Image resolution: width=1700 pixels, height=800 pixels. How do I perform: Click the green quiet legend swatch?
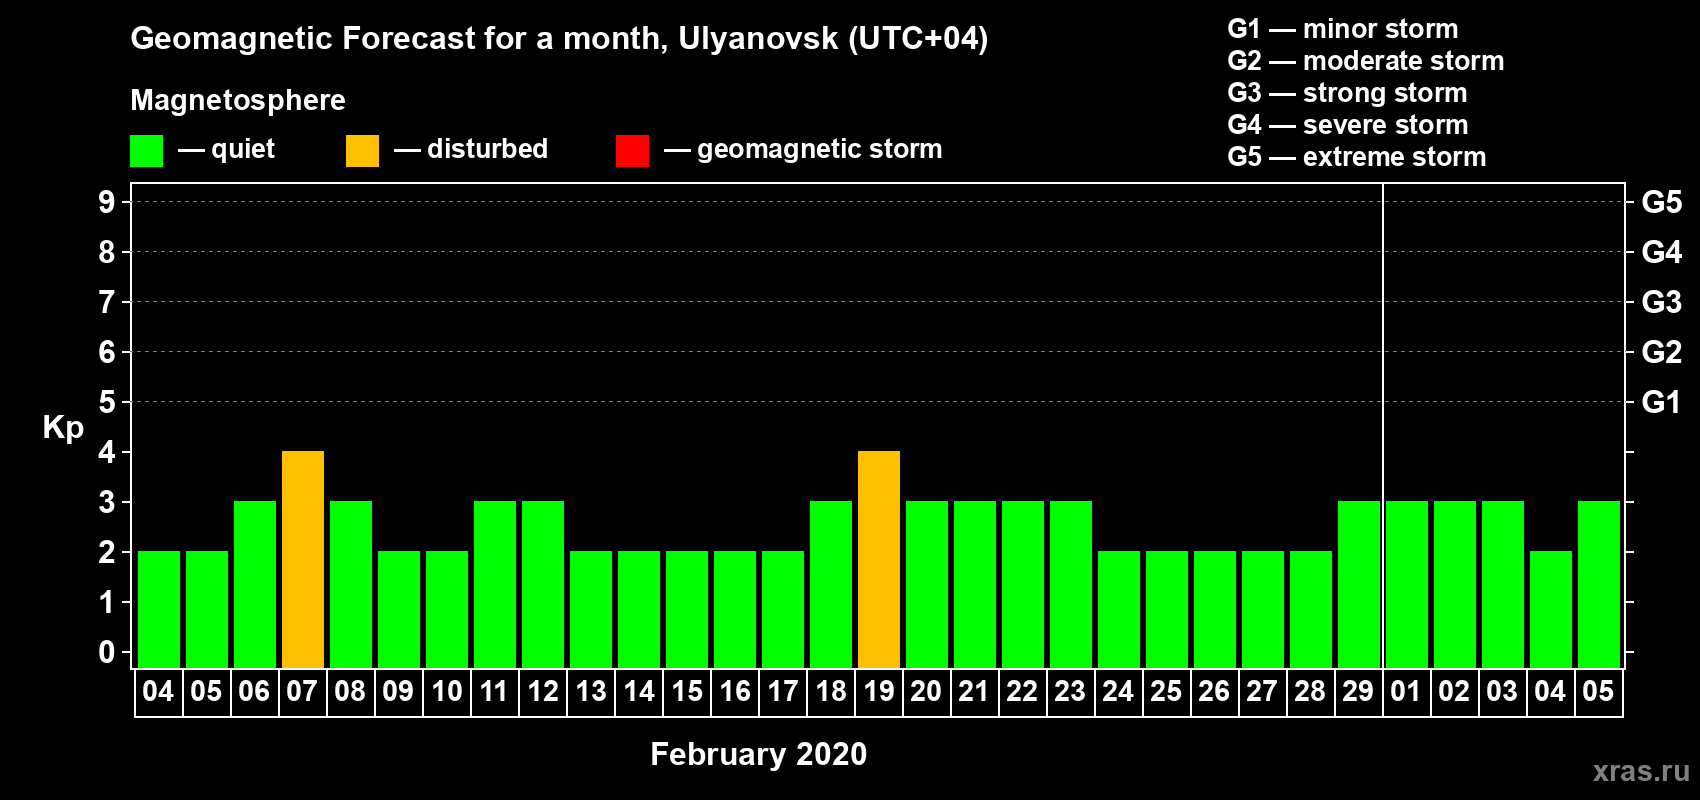pos(146,151)
